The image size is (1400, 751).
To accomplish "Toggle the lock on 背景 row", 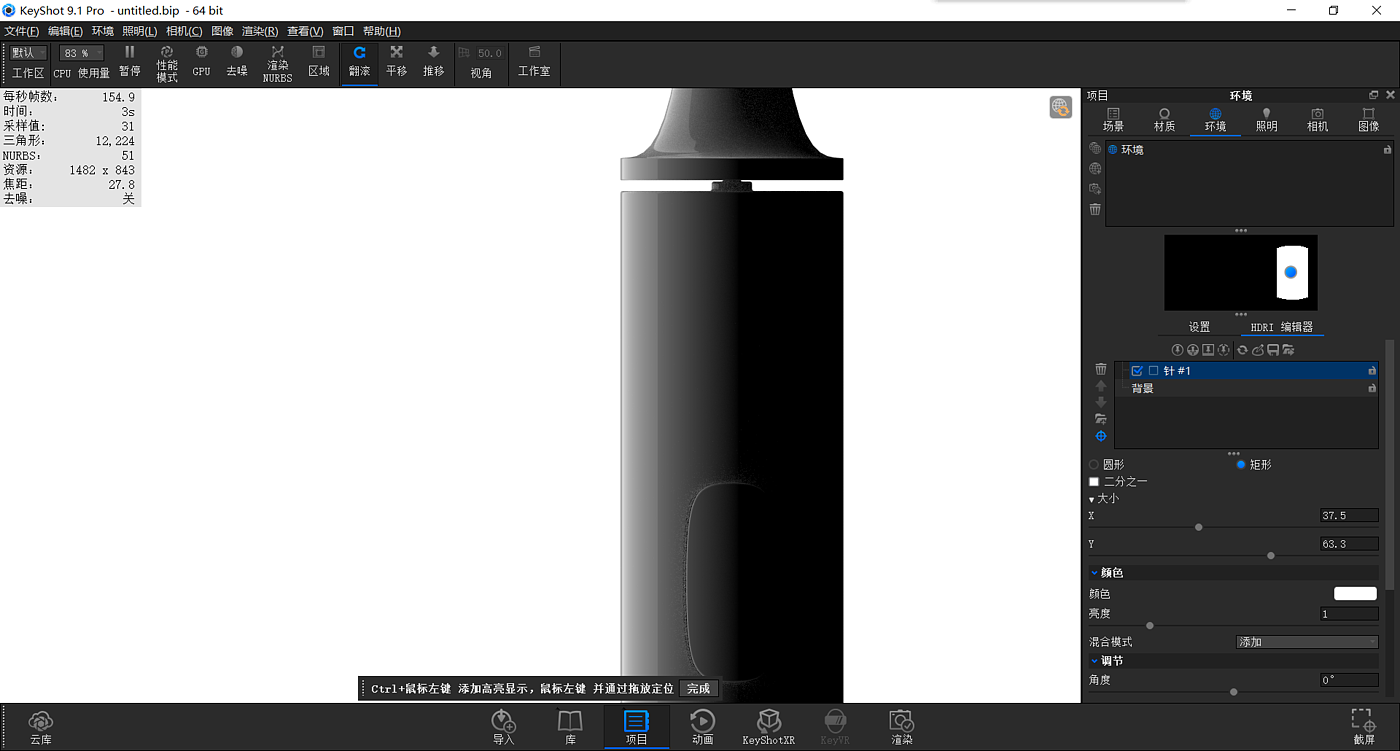I will click(1372, 388).
